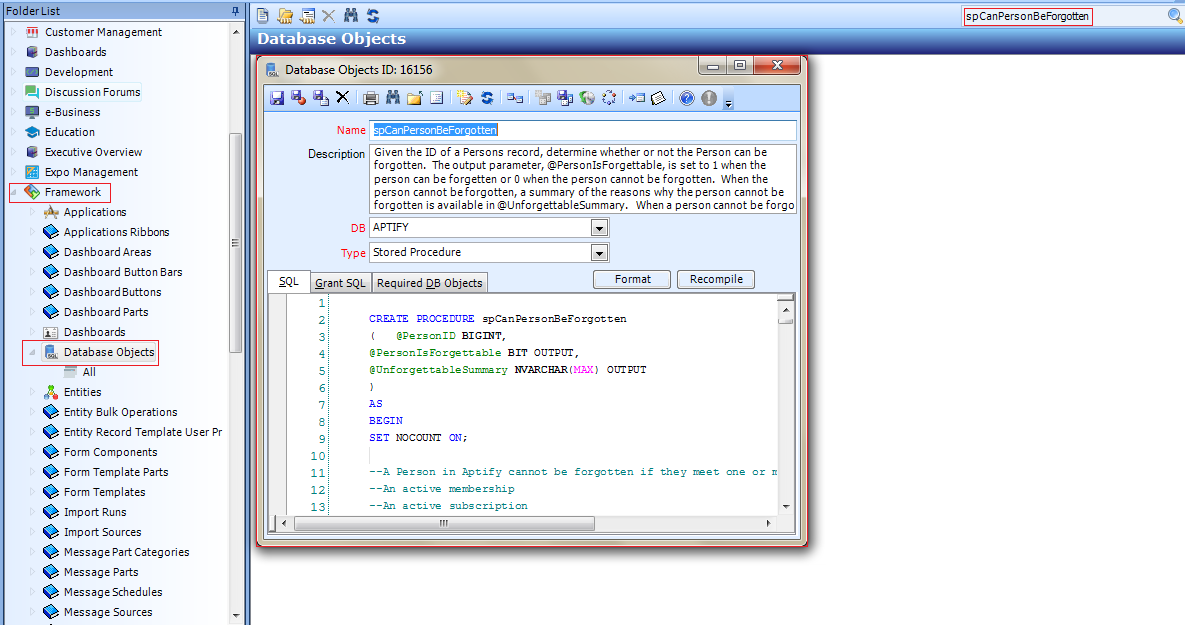Select e-Business in the Folder List
Image resolution: width=1185 pixels, height=625 pixels.
72,112
